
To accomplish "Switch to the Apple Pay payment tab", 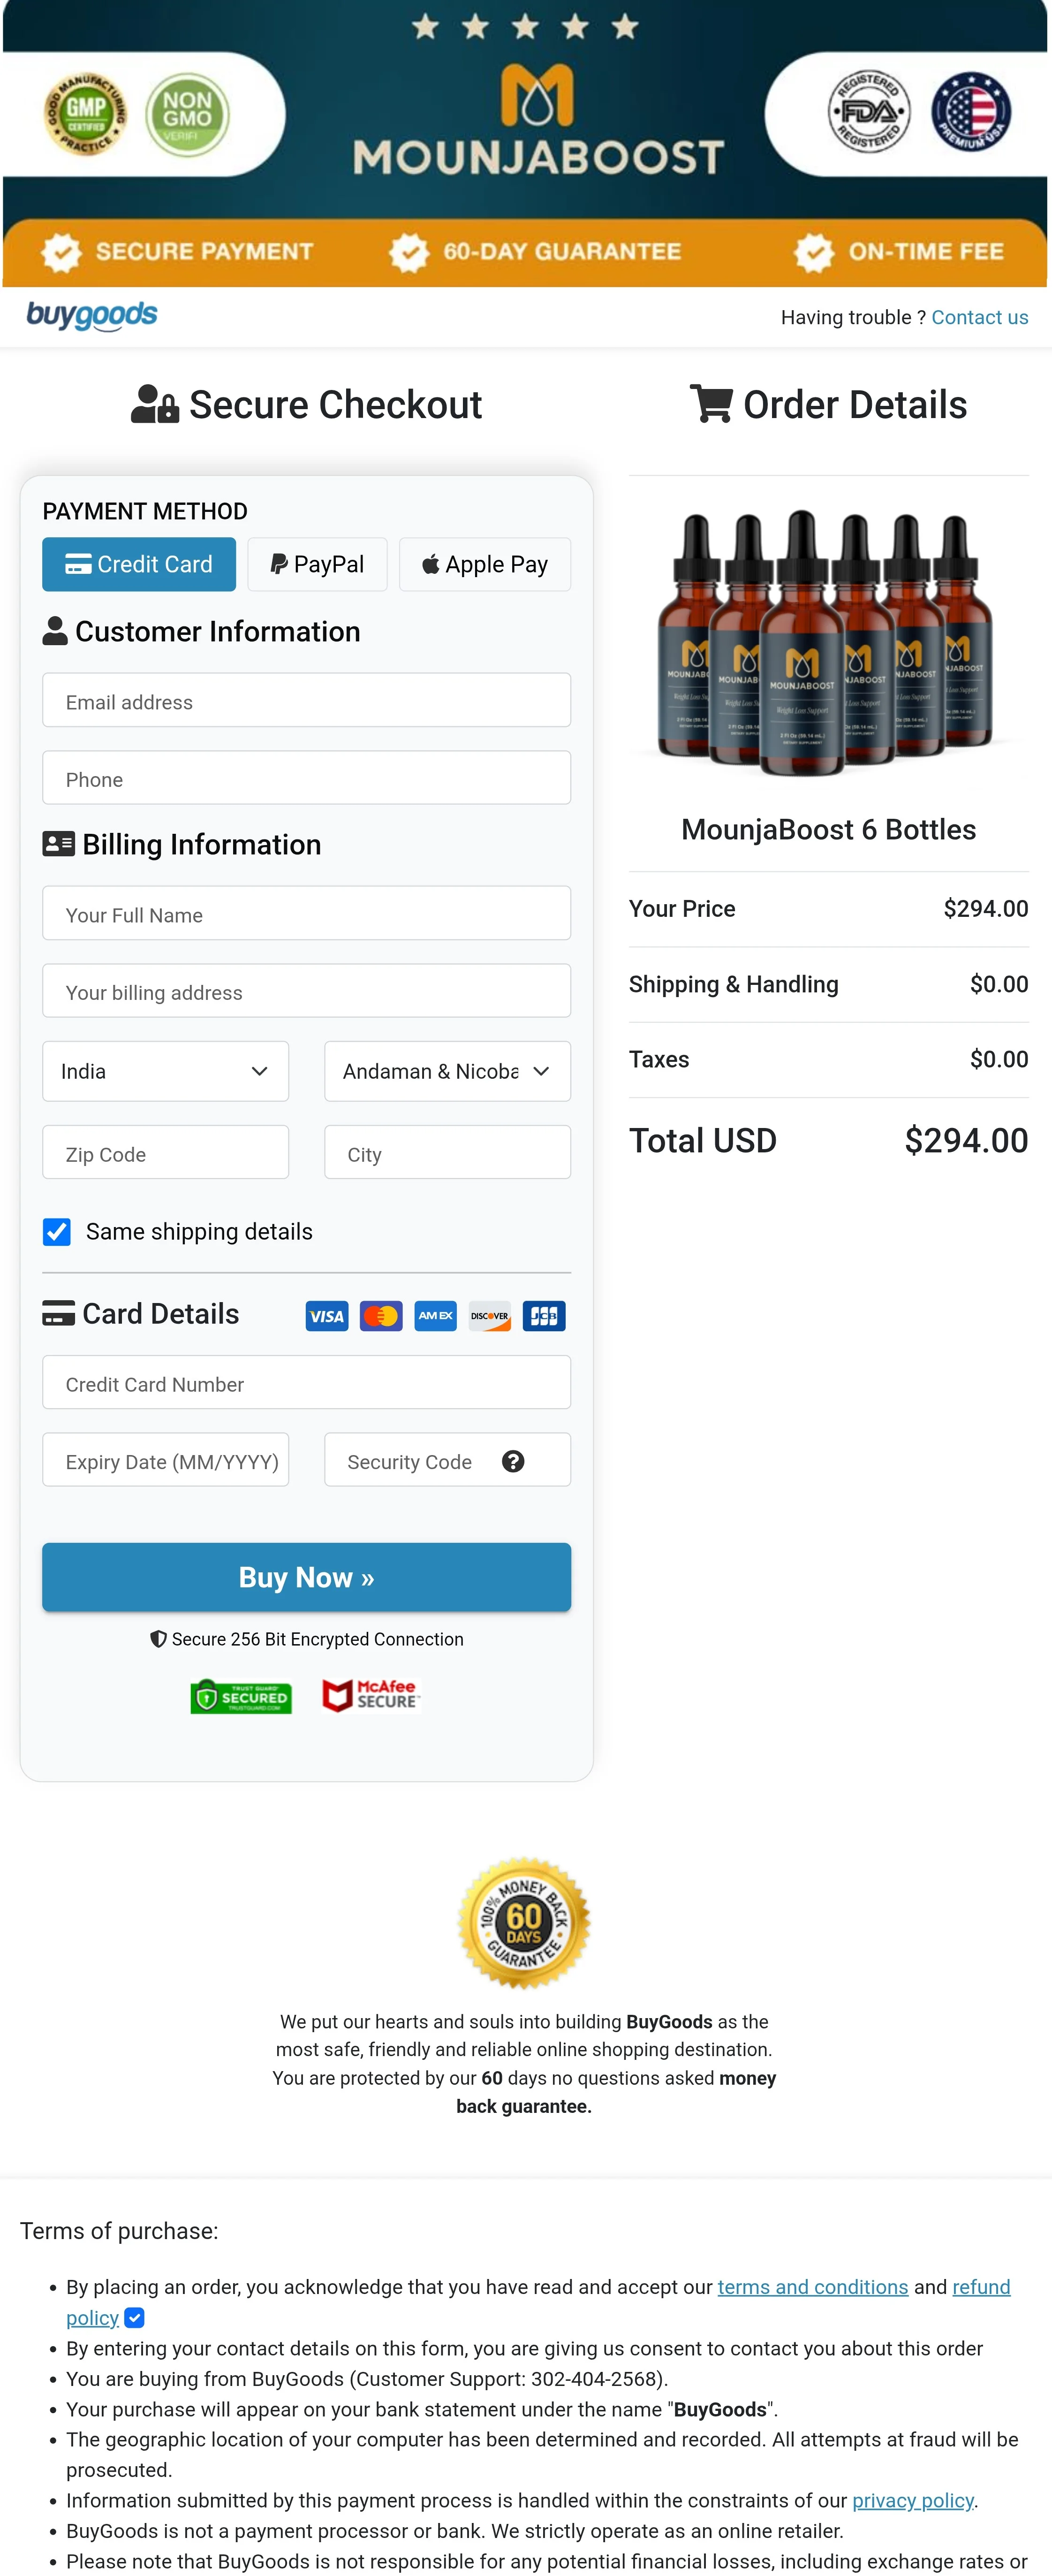I will 484,564.
